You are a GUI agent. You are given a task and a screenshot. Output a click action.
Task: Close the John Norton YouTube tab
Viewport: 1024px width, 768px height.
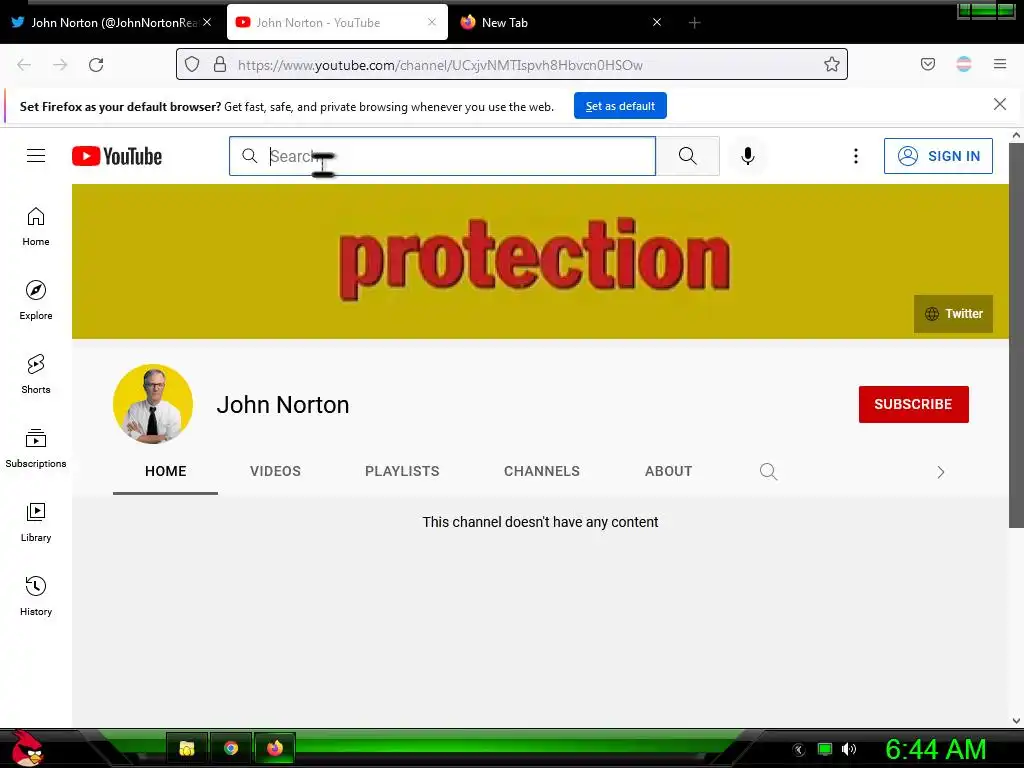click(432, 22)
